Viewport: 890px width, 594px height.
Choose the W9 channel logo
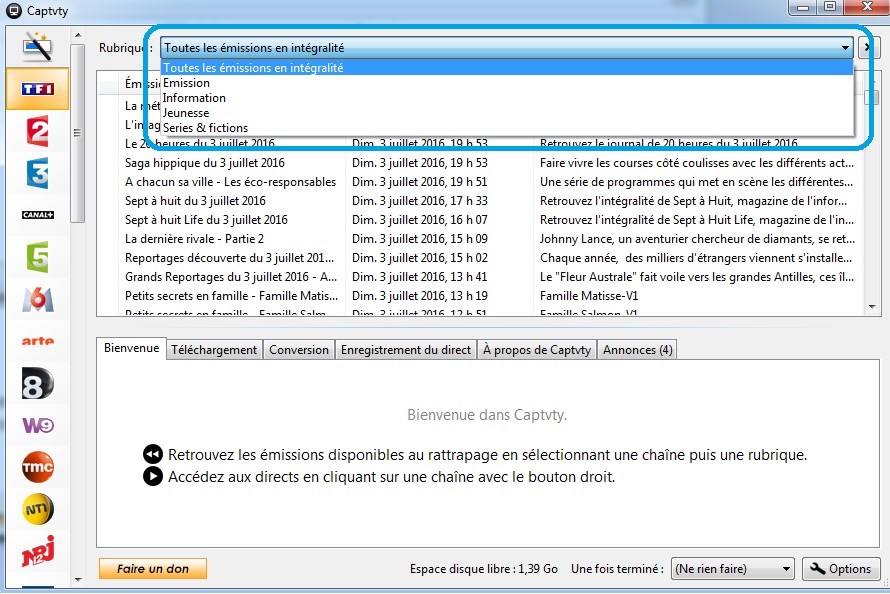37,425
